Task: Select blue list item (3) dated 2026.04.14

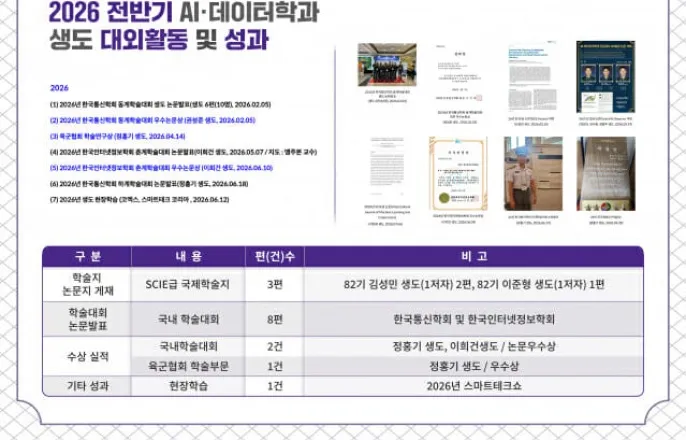Action: (117, 136)
